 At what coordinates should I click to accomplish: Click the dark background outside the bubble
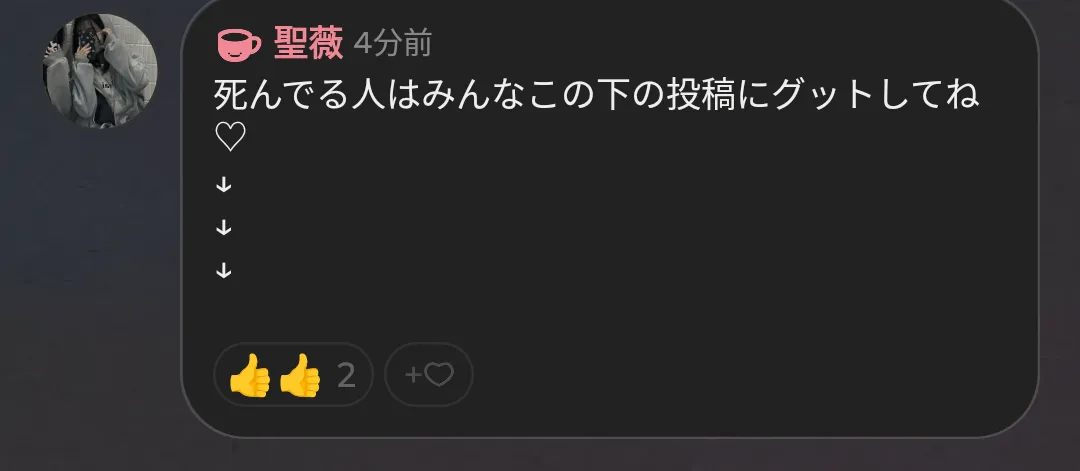pos(90,289)
